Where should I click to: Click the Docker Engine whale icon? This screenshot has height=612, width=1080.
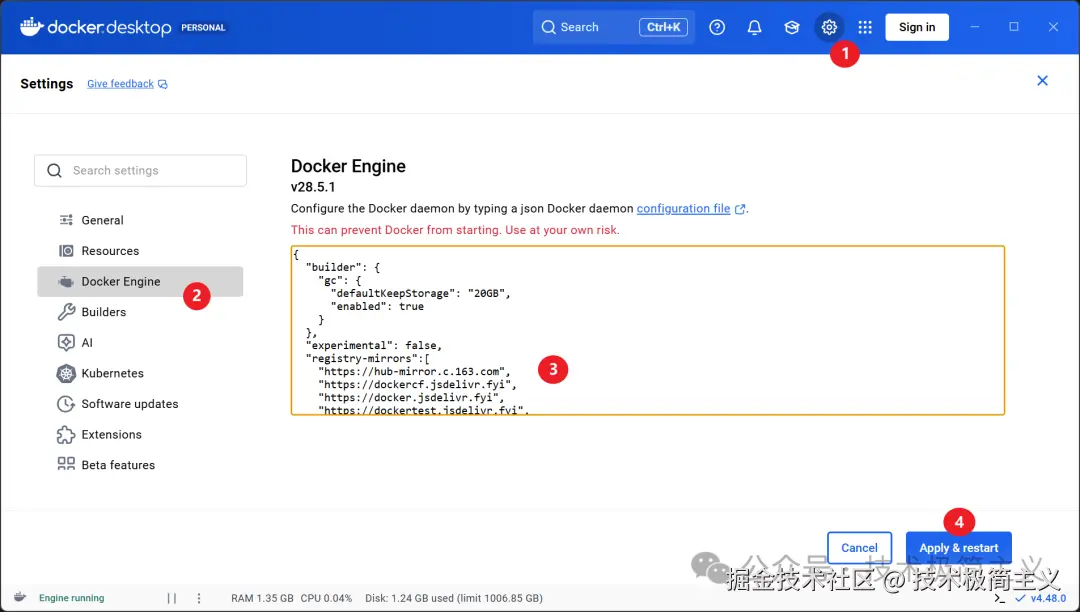coord(66,282)
